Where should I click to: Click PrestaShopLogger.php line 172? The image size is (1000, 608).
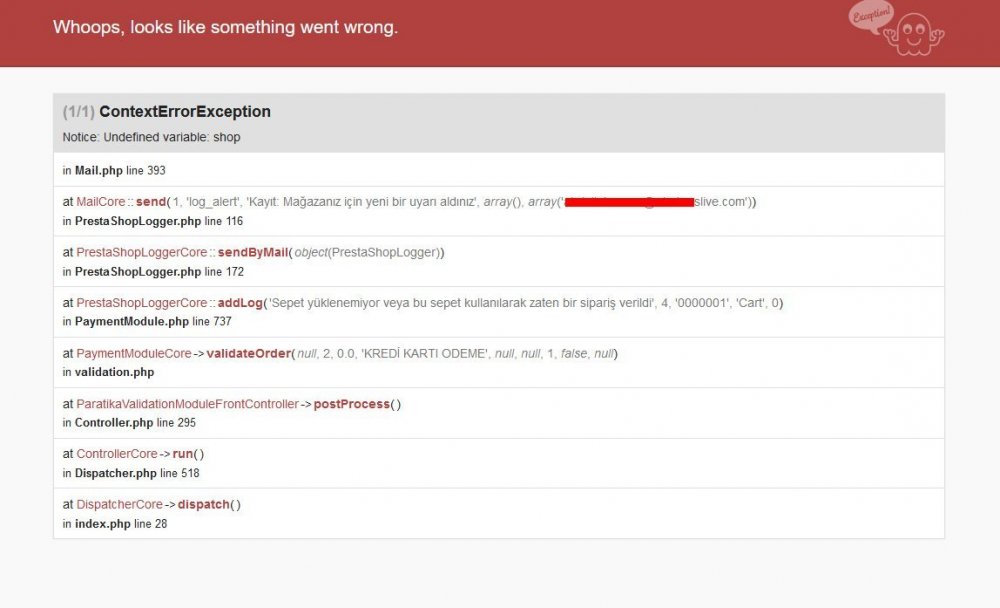pyautogui.click(x=152, y=271)
